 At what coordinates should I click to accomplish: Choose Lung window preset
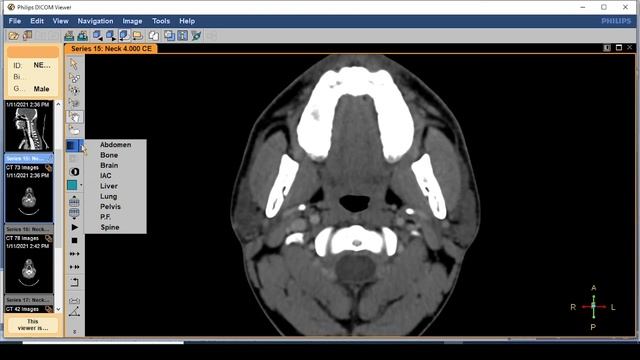tap(109, 196)
